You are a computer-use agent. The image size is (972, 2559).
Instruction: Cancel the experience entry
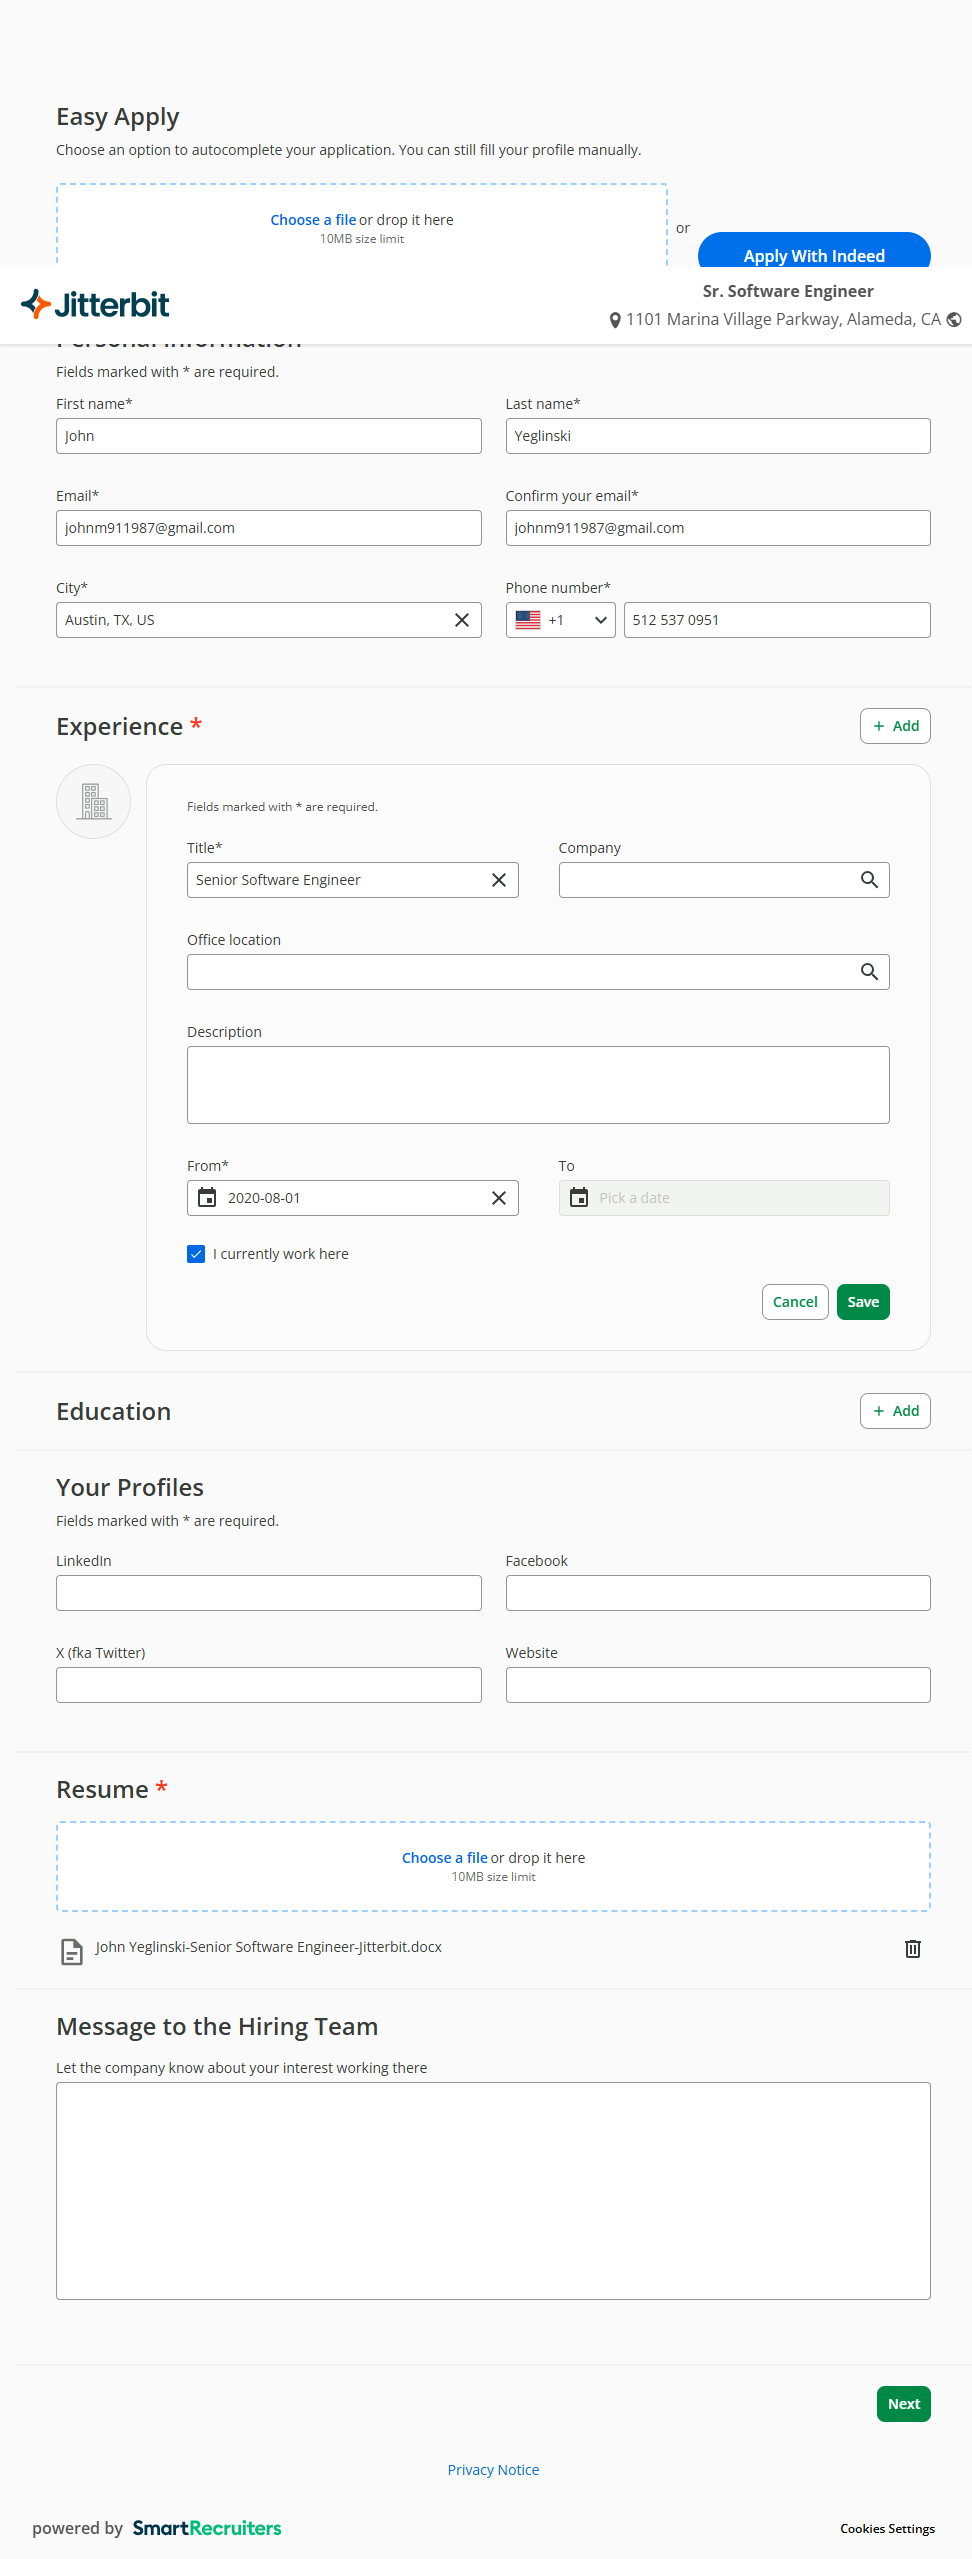(x=795, y=1302)
